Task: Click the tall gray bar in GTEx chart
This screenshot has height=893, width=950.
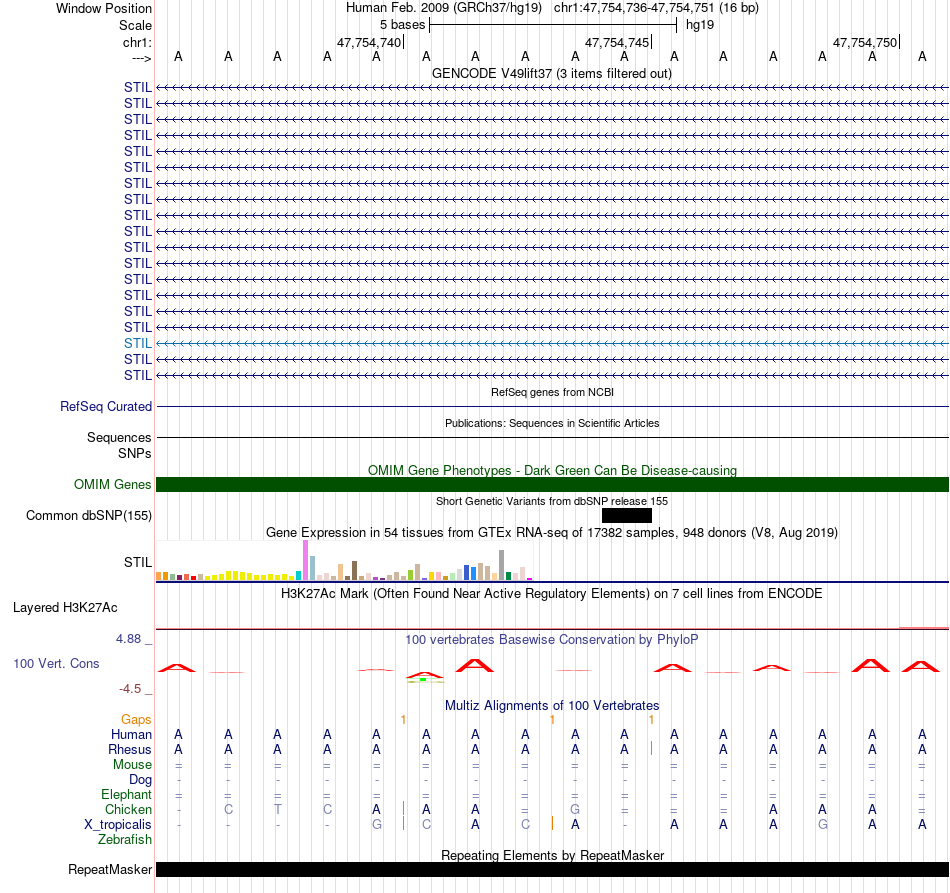Action: tap(502, 565)
